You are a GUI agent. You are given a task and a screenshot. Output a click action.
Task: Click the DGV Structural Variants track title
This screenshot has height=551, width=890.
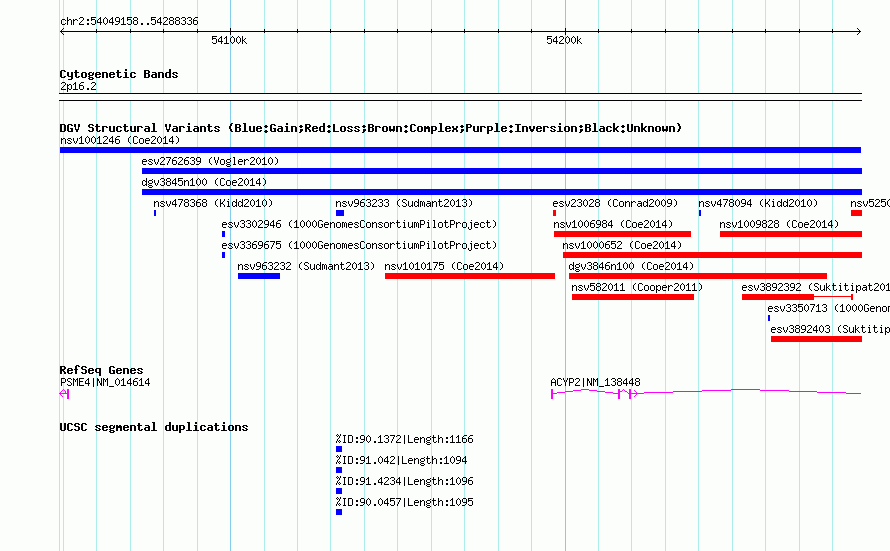370,128
